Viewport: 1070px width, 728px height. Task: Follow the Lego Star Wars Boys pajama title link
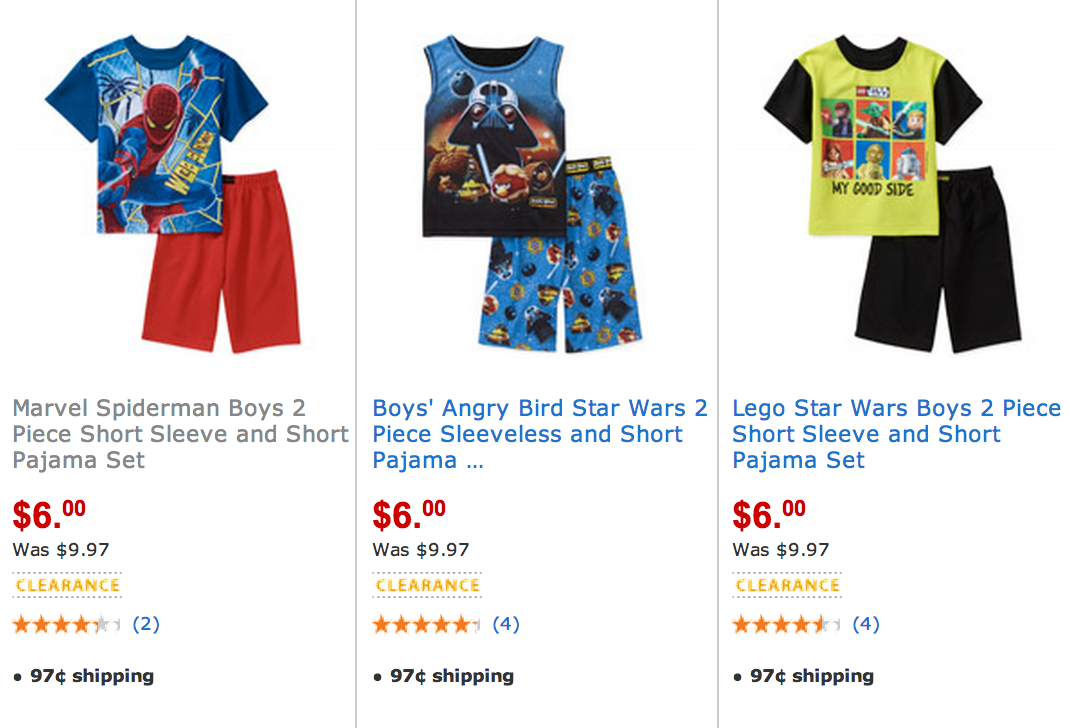896,434
